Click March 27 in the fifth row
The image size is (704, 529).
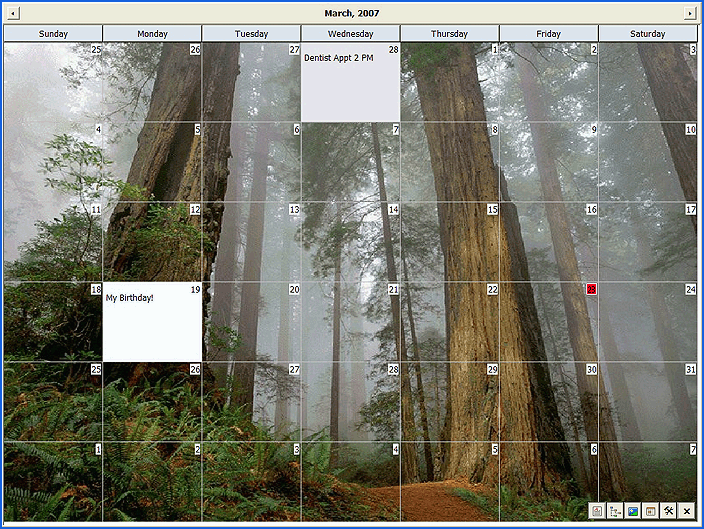[294, 370]
